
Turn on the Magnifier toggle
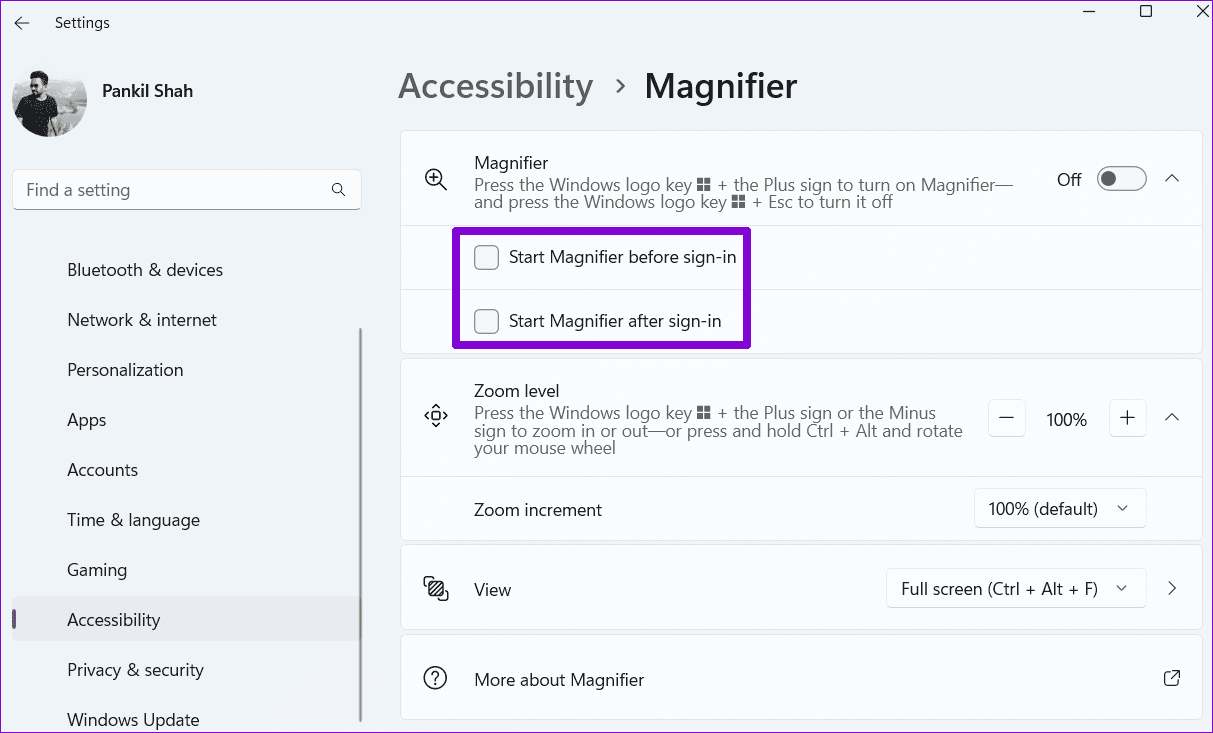(1121, 178)
